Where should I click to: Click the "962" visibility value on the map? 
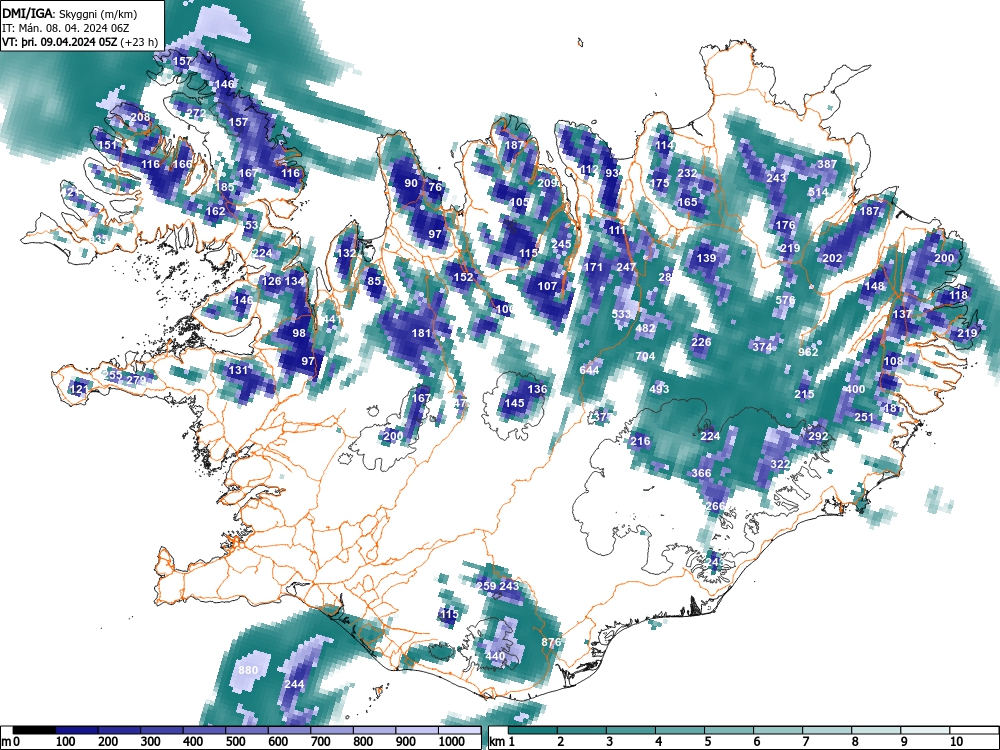[x=808, y=352]
